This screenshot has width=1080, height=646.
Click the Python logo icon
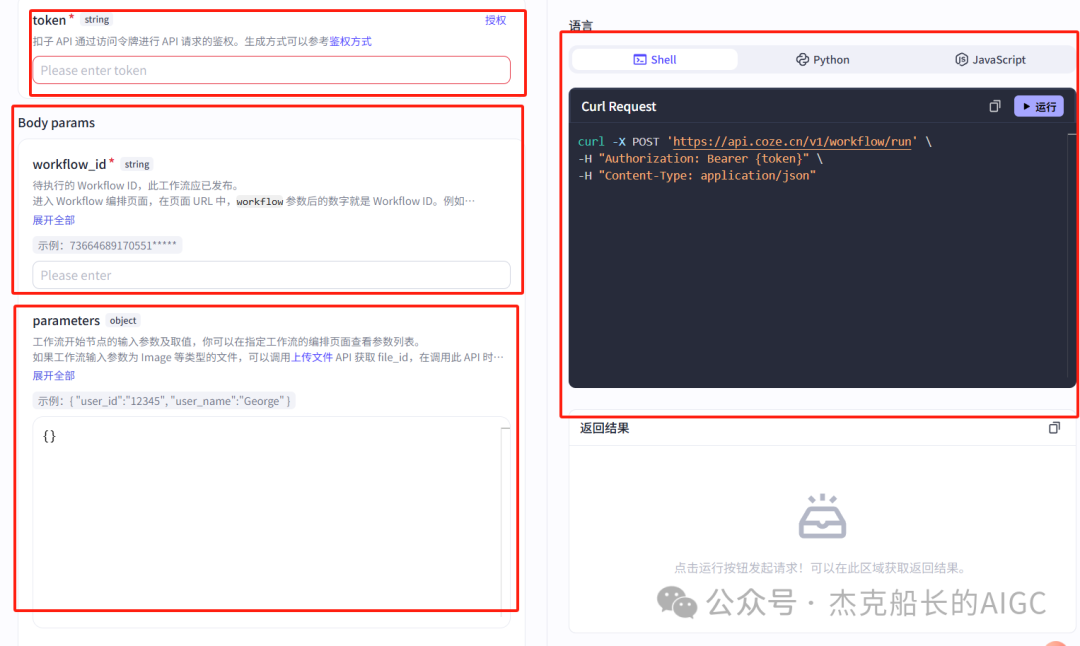click(x=802, y=60)
